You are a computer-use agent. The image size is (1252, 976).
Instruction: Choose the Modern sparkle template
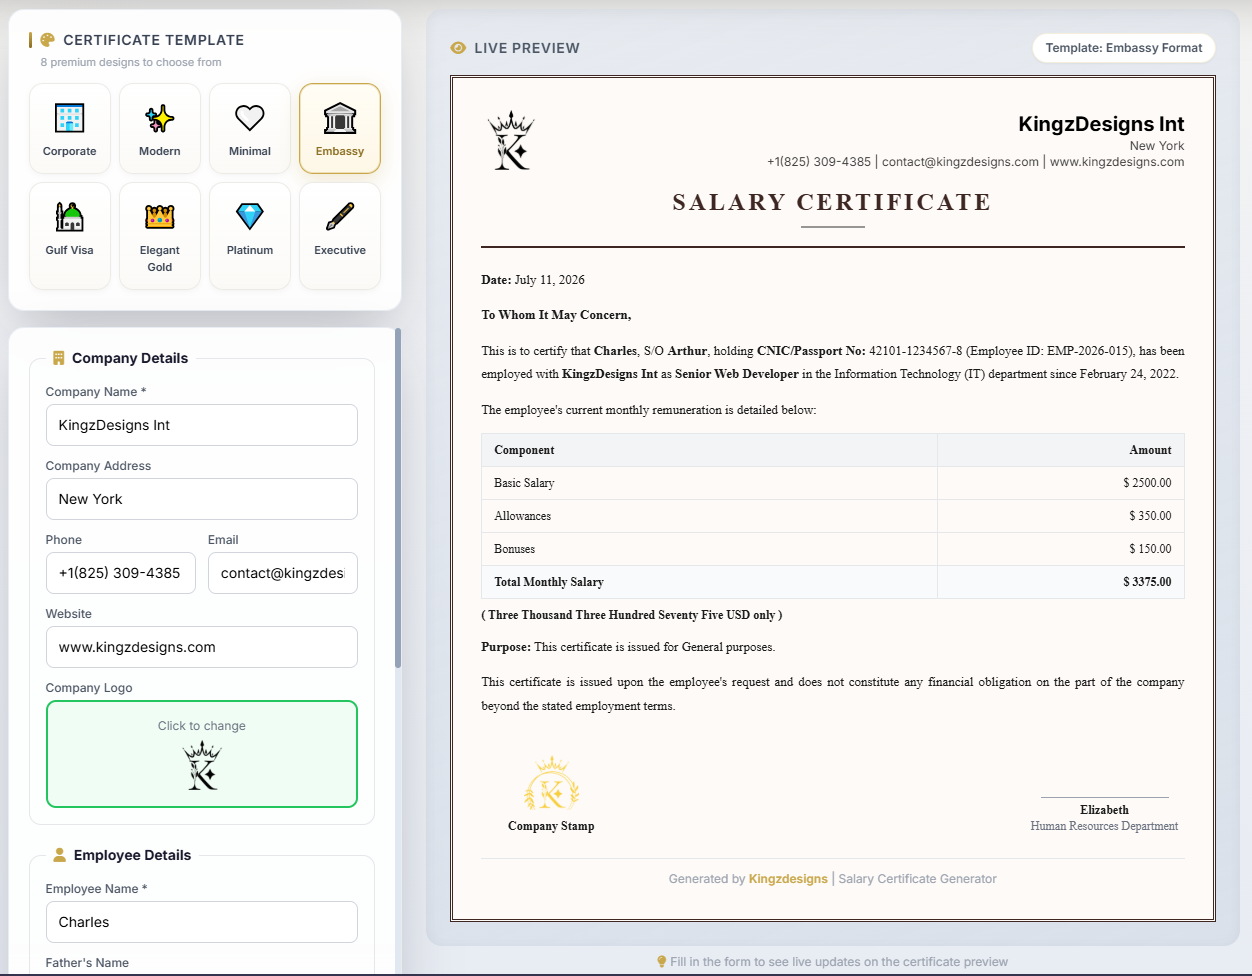click(160, 128)
